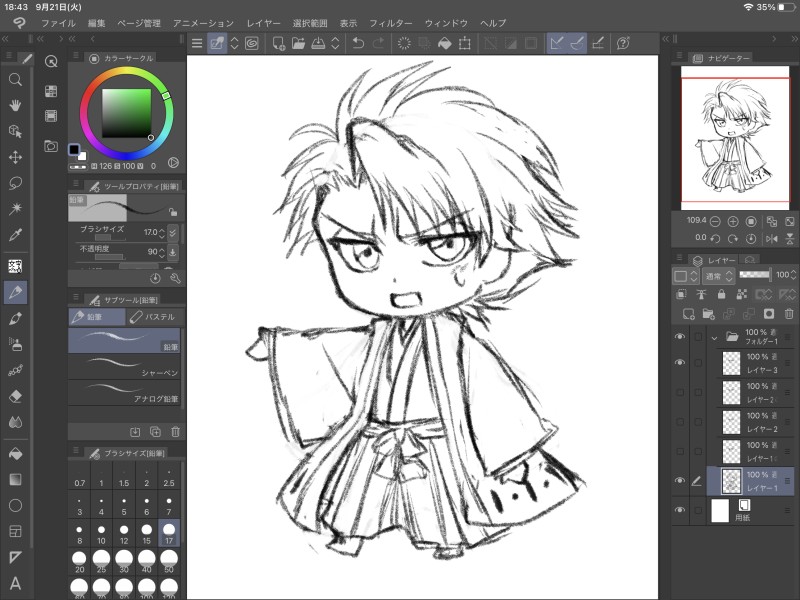
Task: Adjust brush size 17.0 stepper arrows
Action: tap(162, 233)
